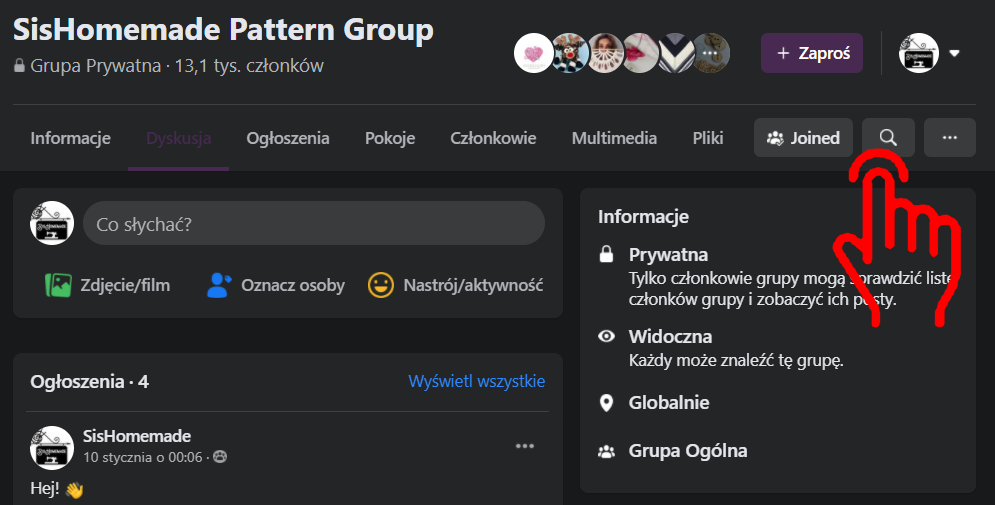Click the Nastrój/aktywność smiley icon
Viewport: 995px width, 505px height.
coord(381,285)
